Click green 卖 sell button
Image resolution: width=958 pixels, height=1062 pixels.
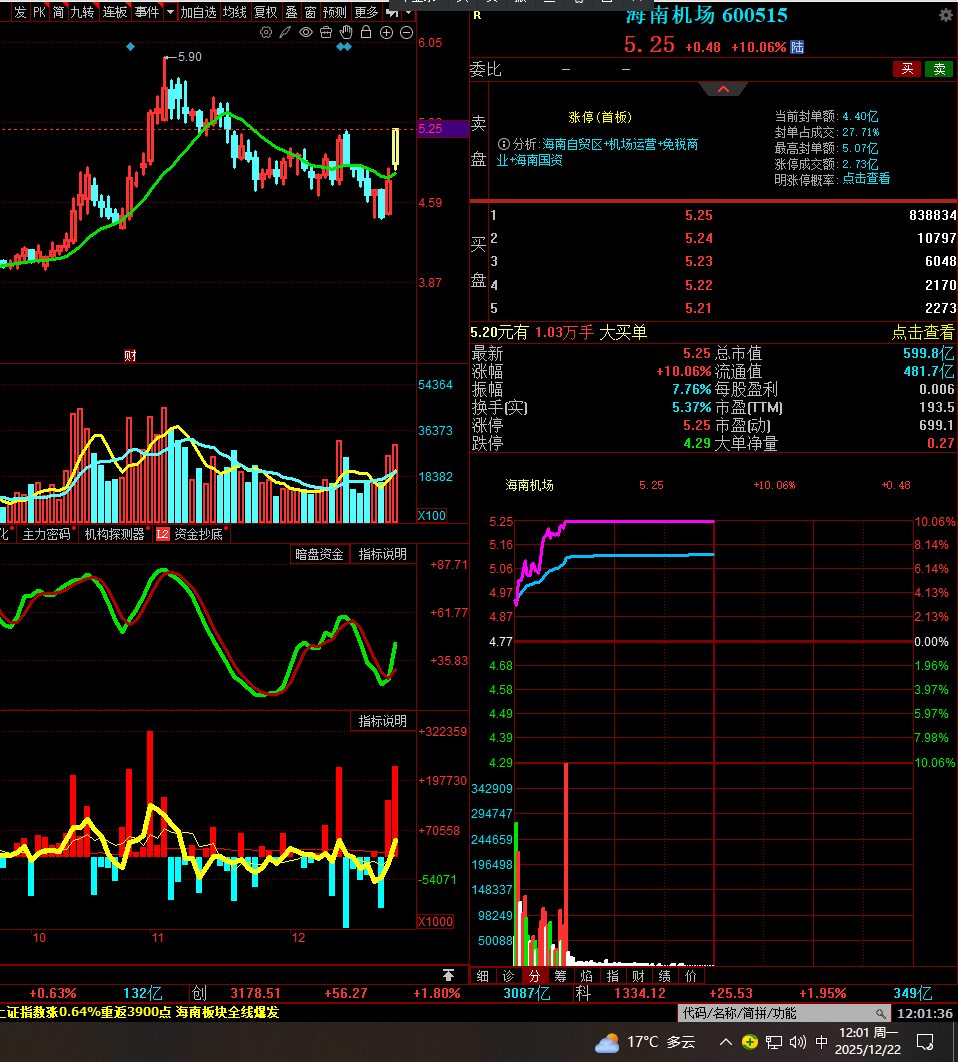[x=939, y=68]
